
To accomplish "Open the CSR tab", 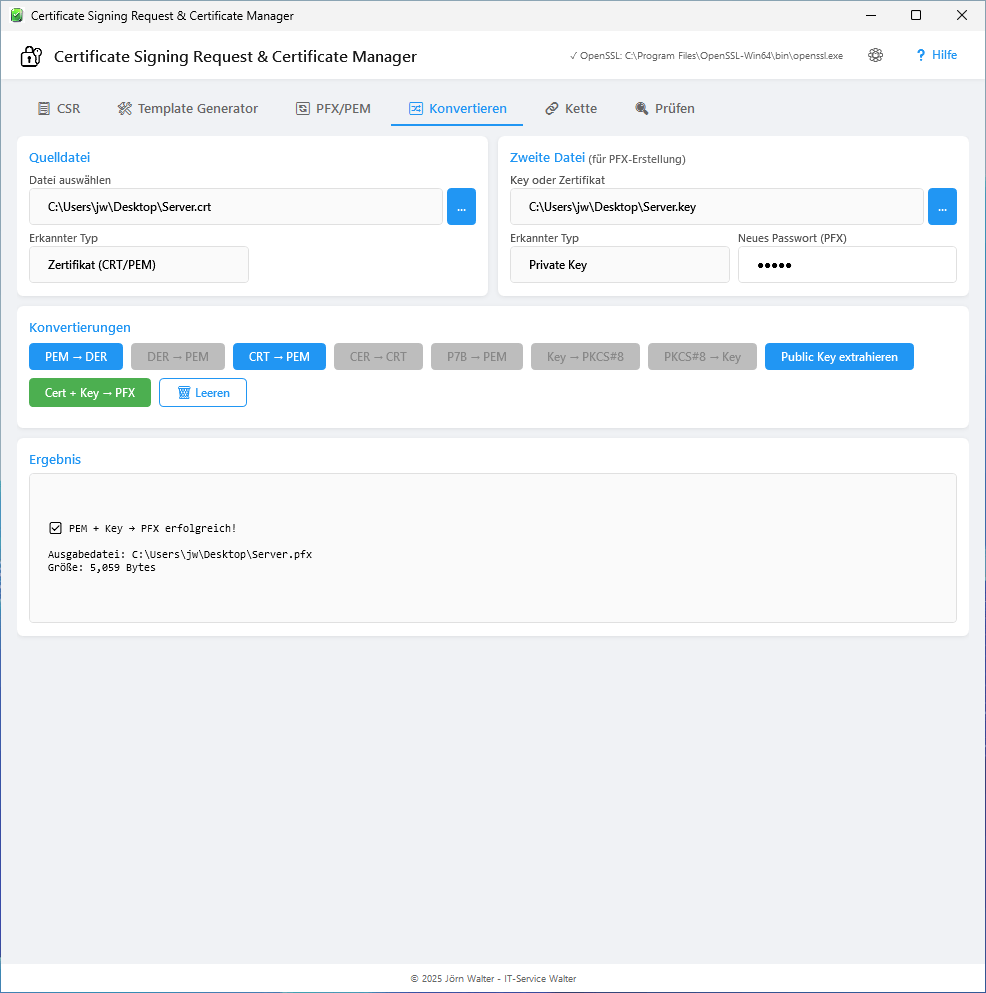I will point(59,107).
